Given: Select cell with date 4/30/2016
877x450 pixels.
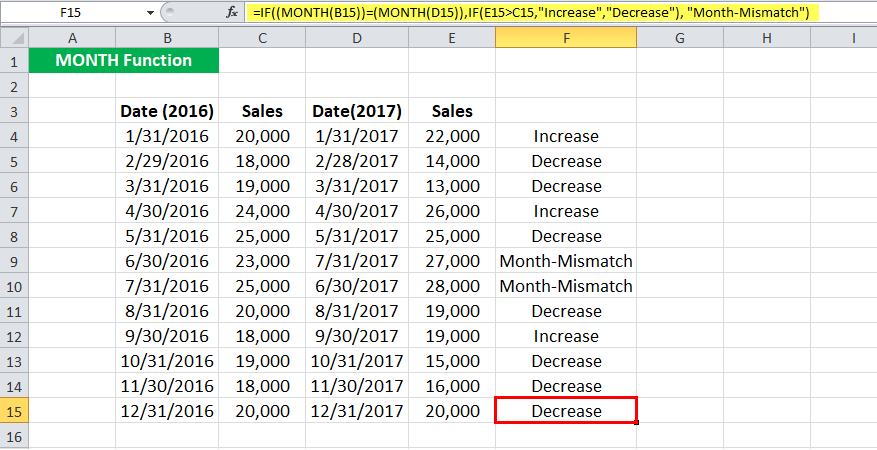Looking at the screenshot, I should [167, 211].
